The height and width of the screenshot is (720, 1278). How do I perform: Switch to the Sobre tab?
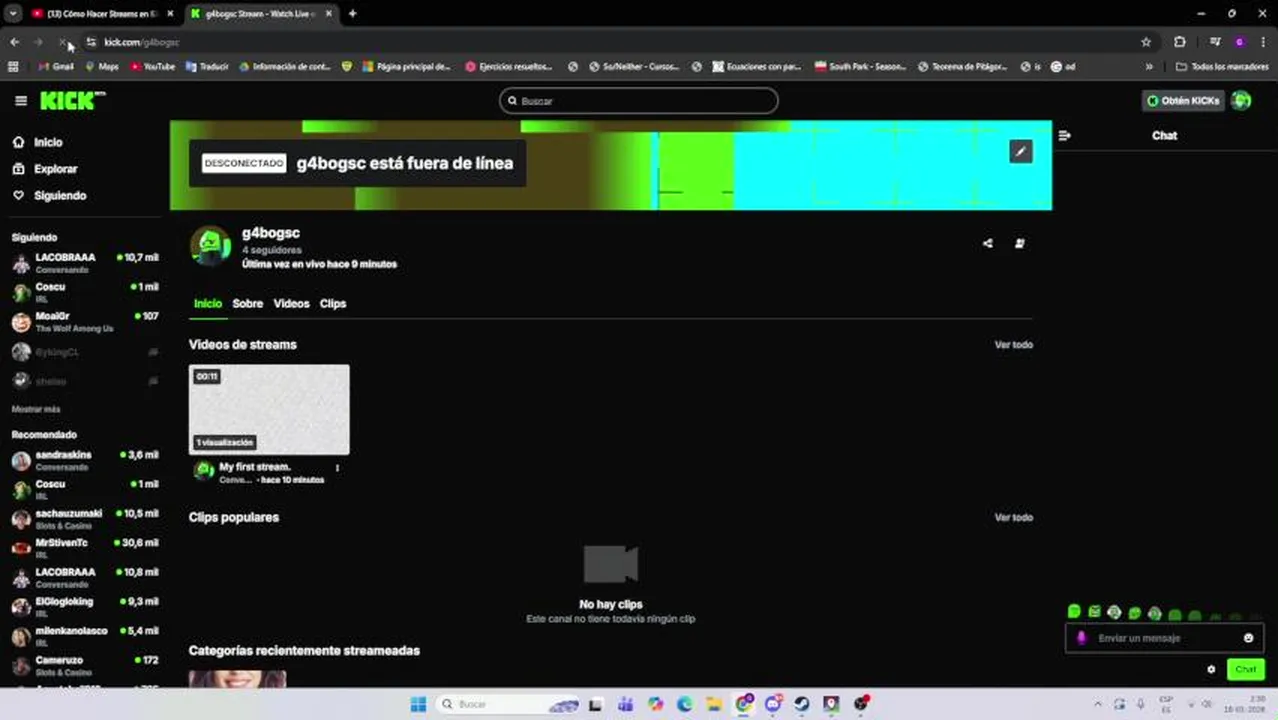(248, 303)
